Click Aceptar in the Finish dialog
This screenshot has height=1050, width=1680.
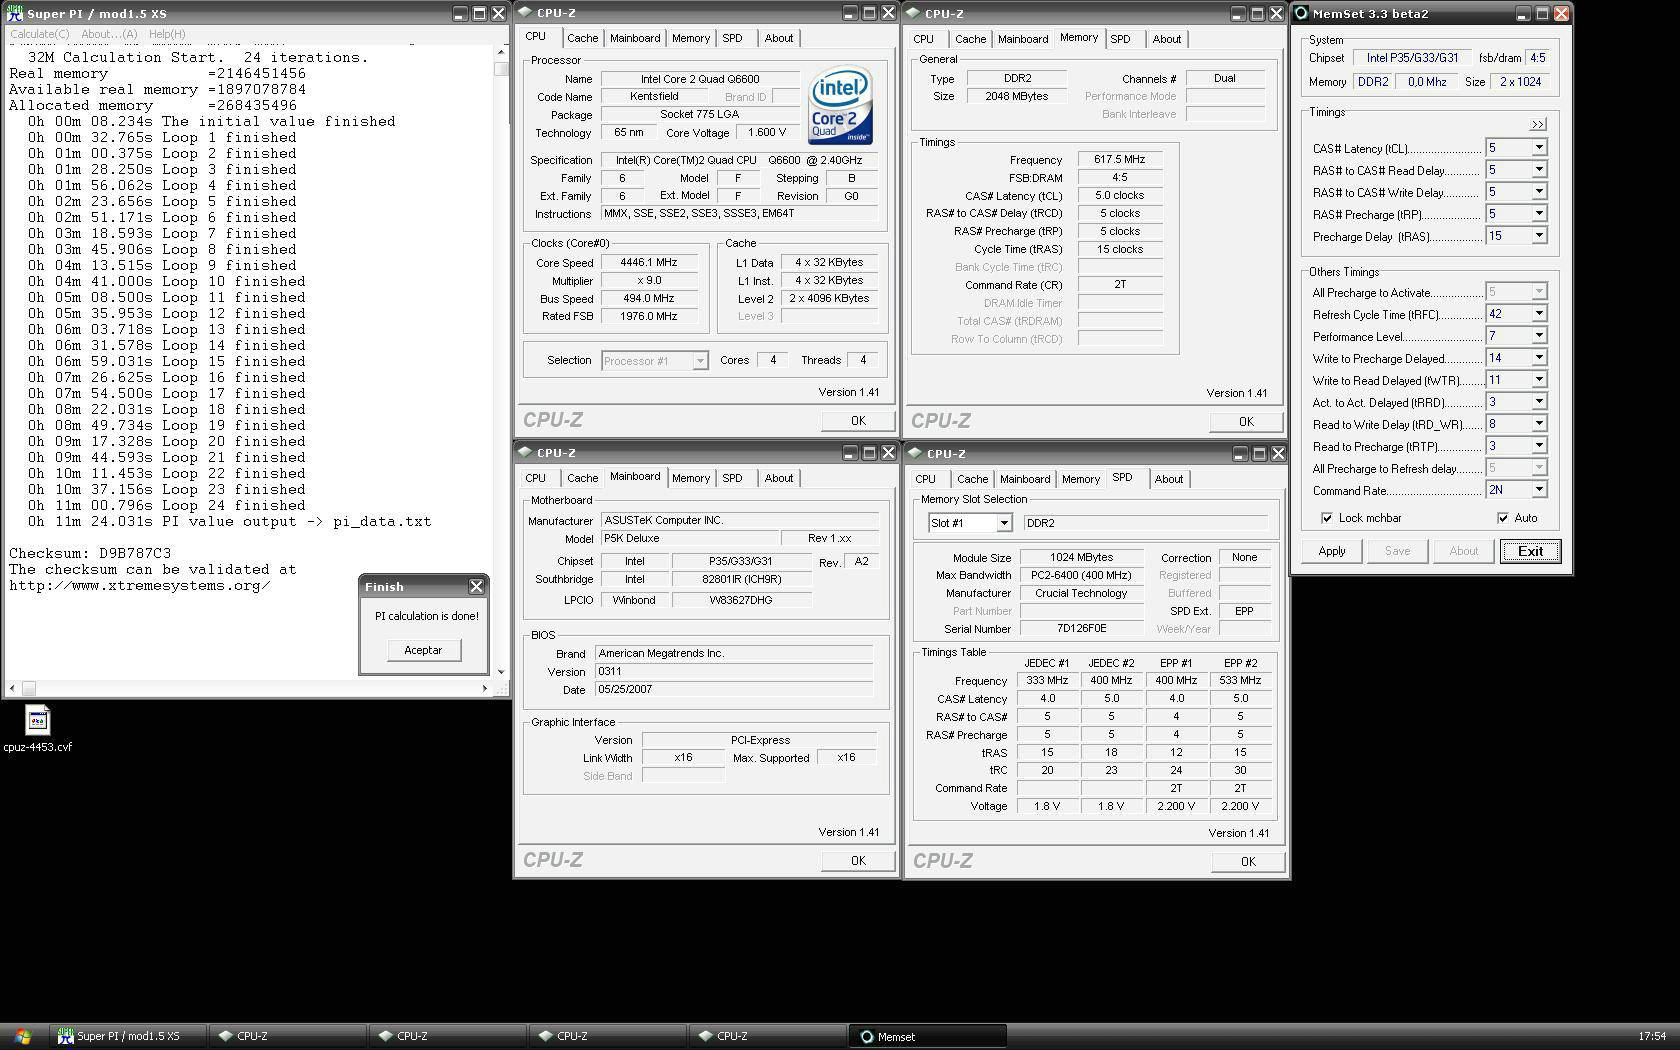point(423,650)
